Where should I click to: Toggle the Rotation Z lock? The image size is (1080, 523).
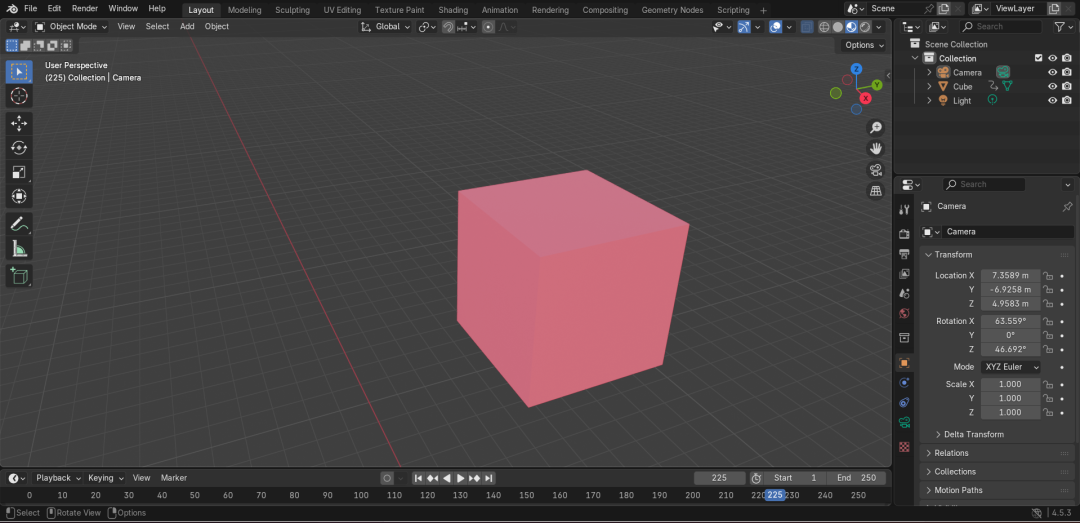tap(1048, 349)
